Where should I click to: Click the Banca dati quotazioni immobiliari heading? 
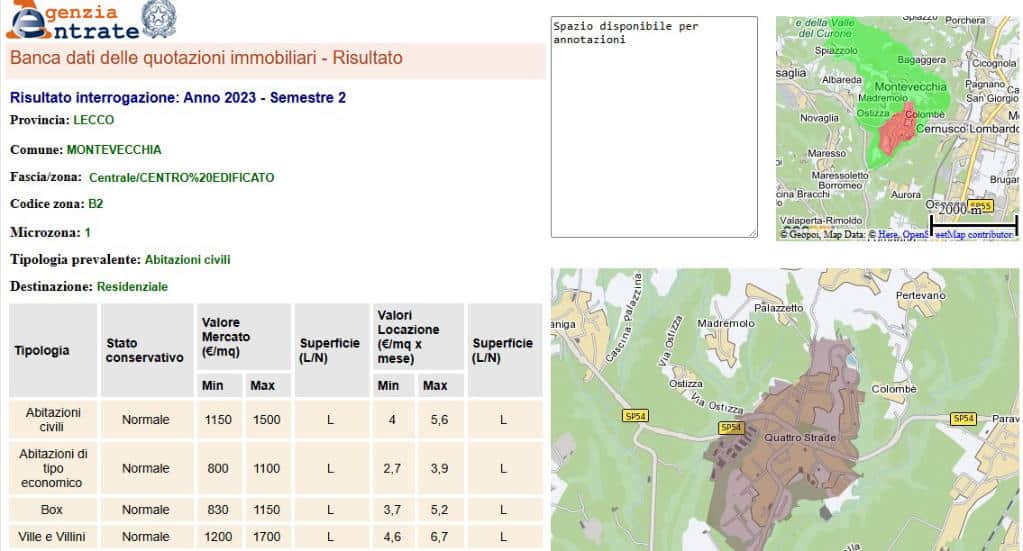coord(206,59)
